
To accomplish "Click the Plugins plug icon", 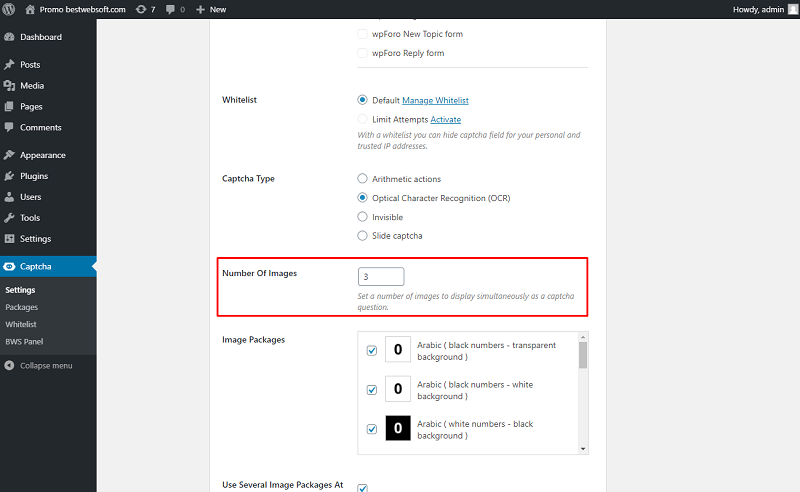I will tap(9, 176).
